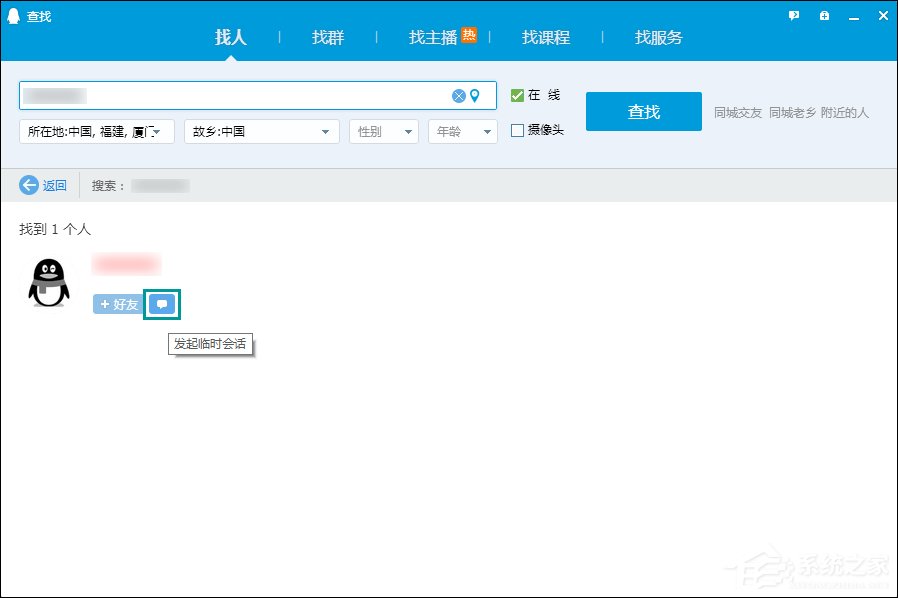Enable the 摄像头 camera filter
This screenshot has height=598, width=898.
[x=517, y=129]
